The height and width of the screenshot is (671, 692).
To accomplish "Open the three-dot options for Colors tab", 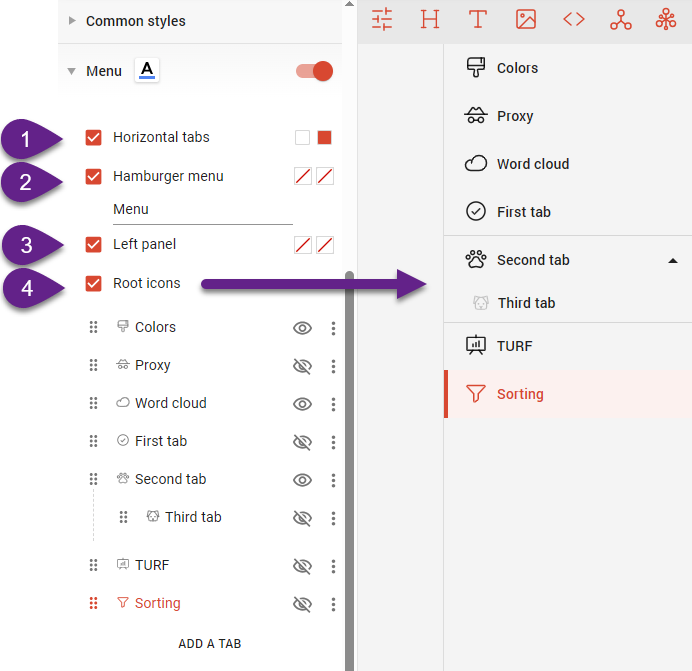I will (x=333, y=328).
